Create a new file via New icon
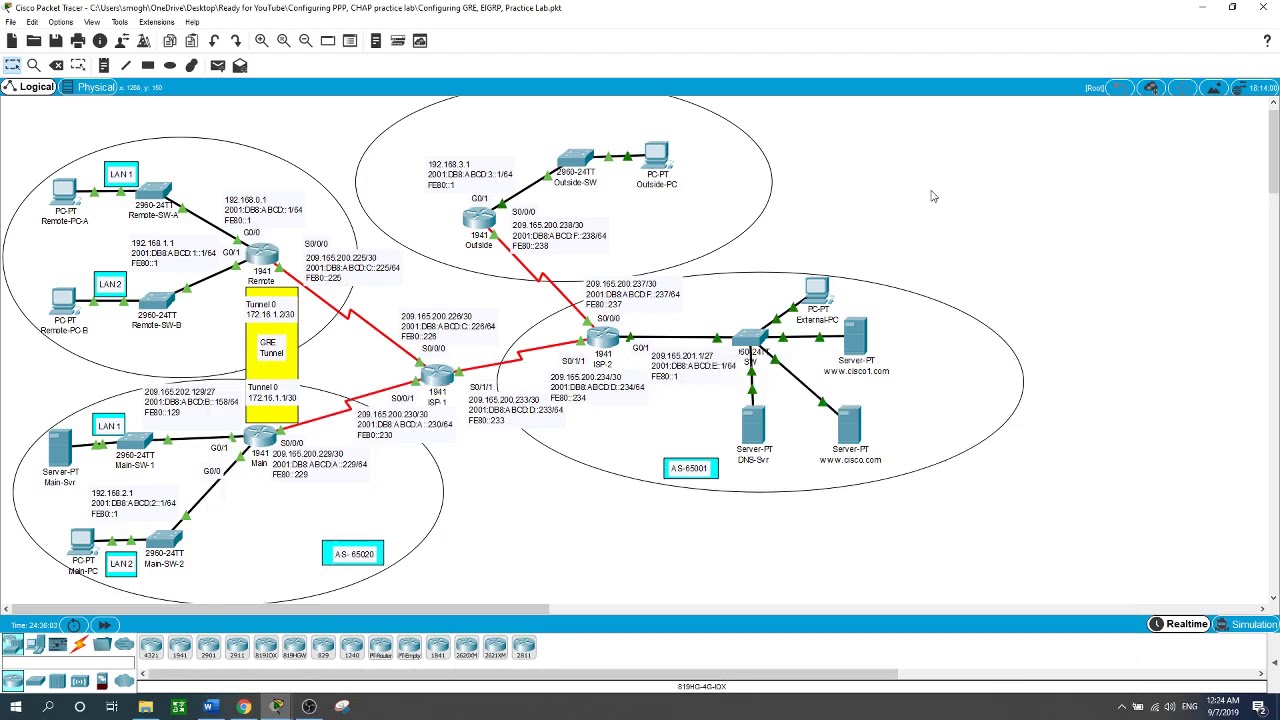The width and height of the screenshot is (1280, 720). tap(11, 41)
